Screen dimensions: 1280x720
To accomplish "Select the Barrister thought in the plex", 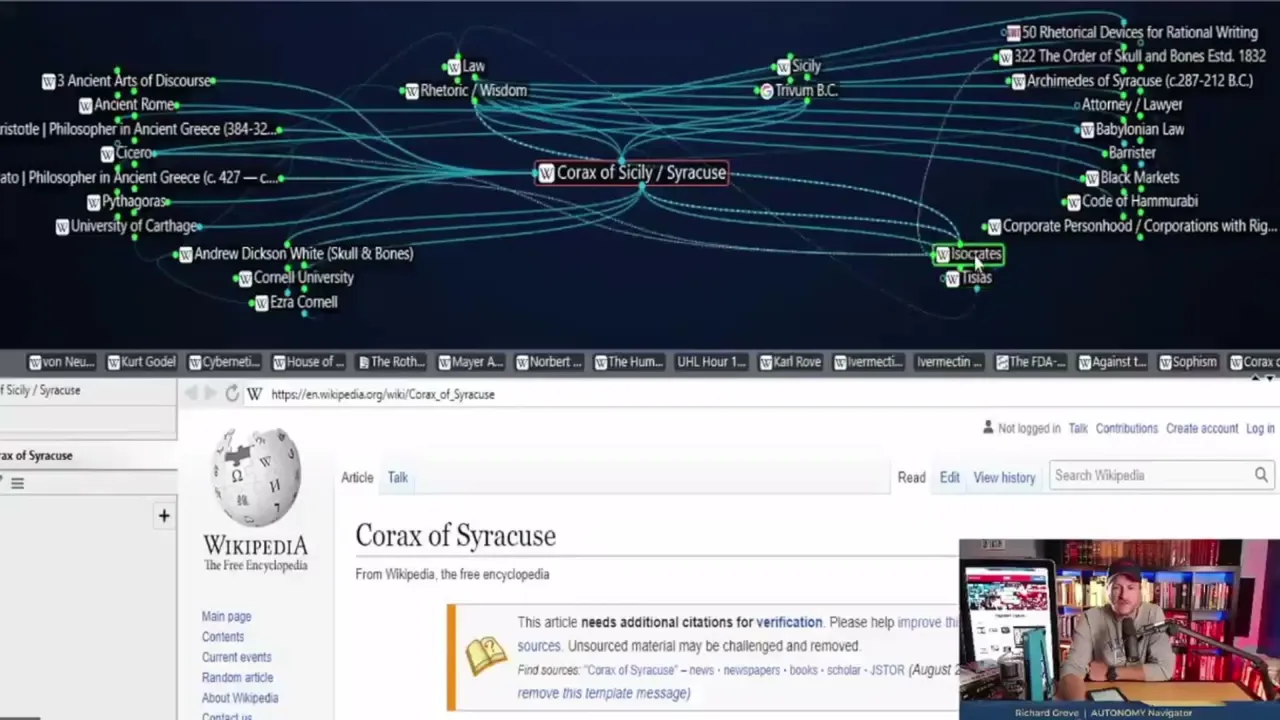I will tap(1132, 153).
